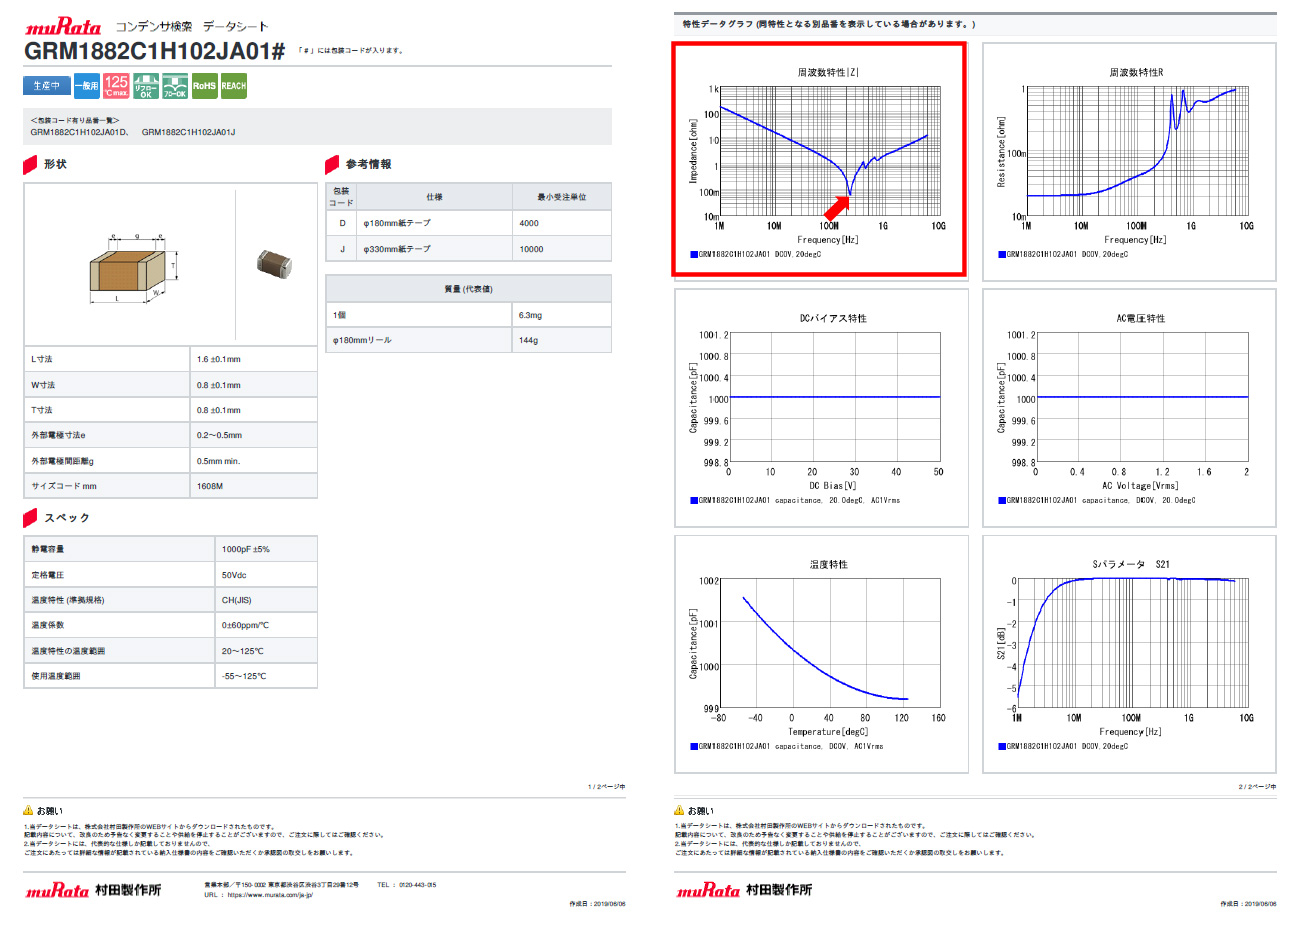
Task: Click the データシート heading text
Action: click(x=236, y=27)
